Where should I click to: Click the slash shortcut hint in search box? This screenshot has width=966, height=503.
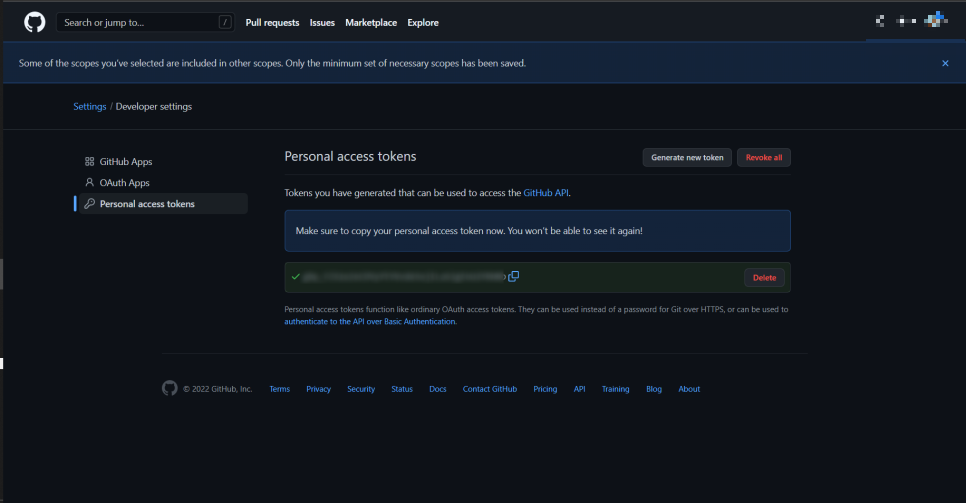(x=225, y=22)
